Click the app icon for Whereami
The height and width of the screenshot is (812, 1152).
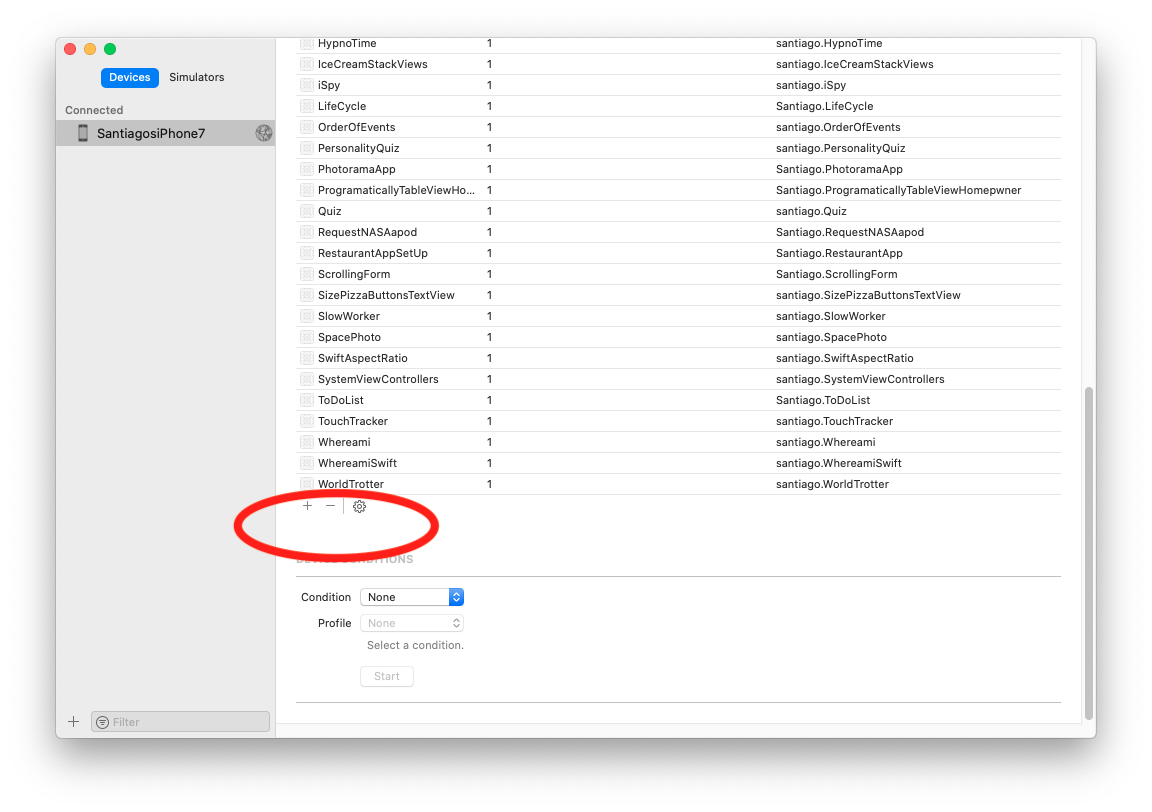click(307, 442)
